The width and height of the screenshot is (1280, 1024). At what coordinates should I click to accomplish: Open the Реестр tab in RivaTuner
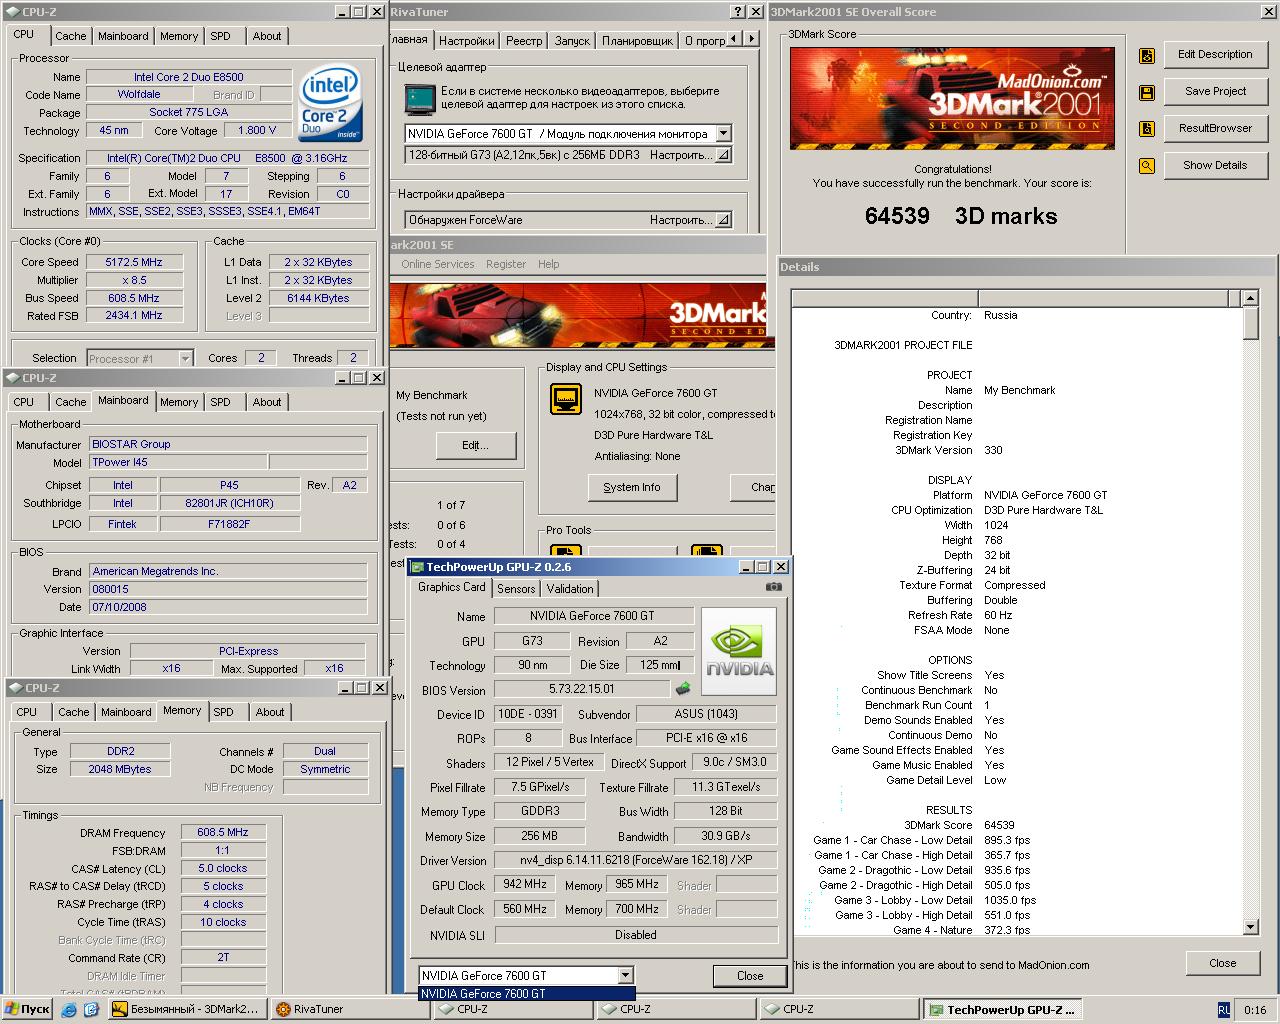tap(524, 41)
